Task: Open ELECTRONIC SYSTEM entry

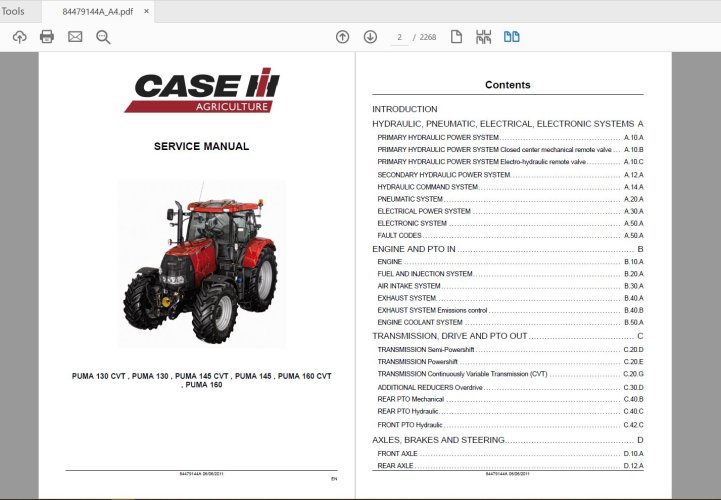Action: (510, 223)
